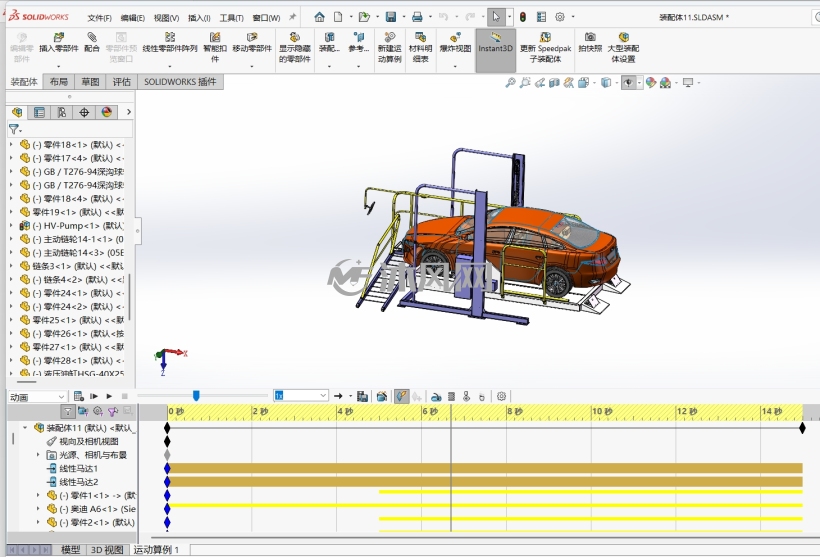820x557 pixels.
Task: Expand 链条3<1> tree item
Action: (12, 266)
